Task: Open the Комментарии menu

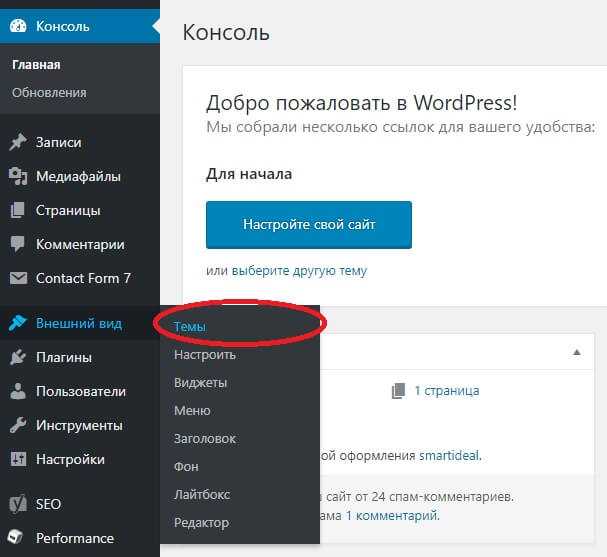Action: tap(80, 244)
